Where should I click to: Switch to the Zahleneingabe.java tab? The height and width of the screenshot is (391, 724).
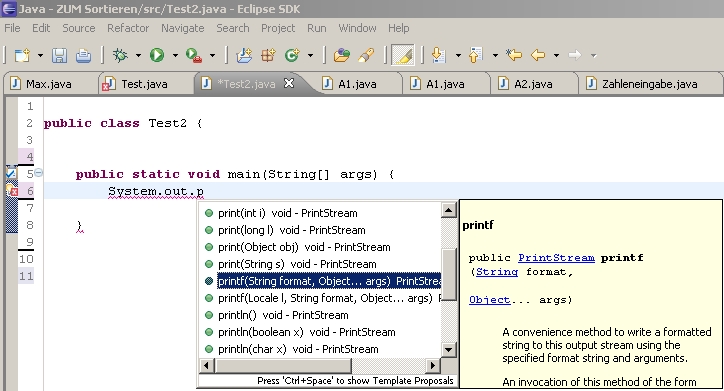650,84
